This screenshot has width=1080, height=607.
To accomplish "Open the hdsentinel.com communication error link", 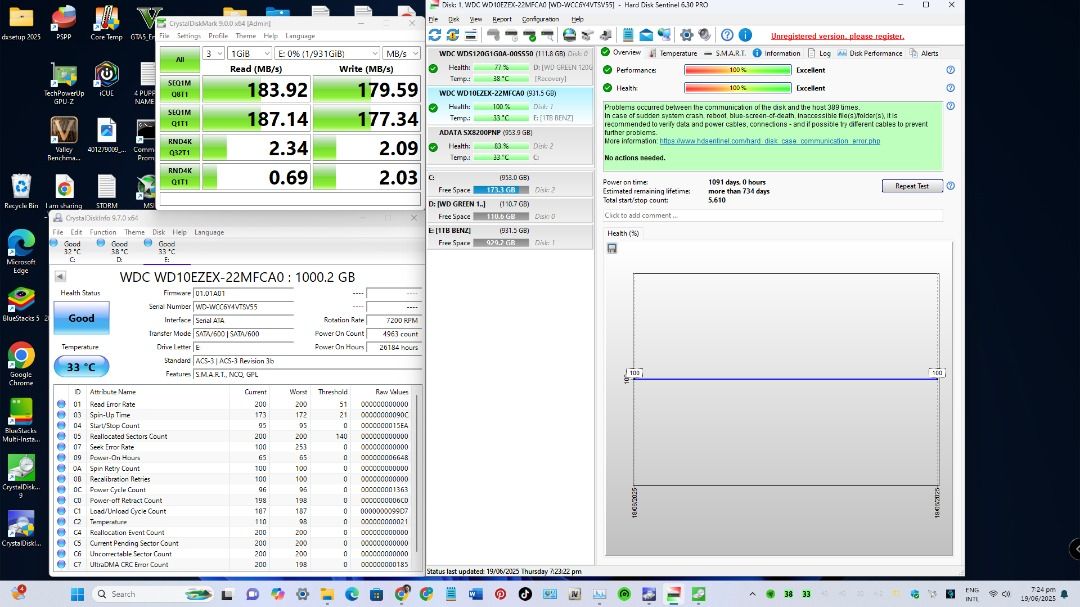I will pos(769,141).
